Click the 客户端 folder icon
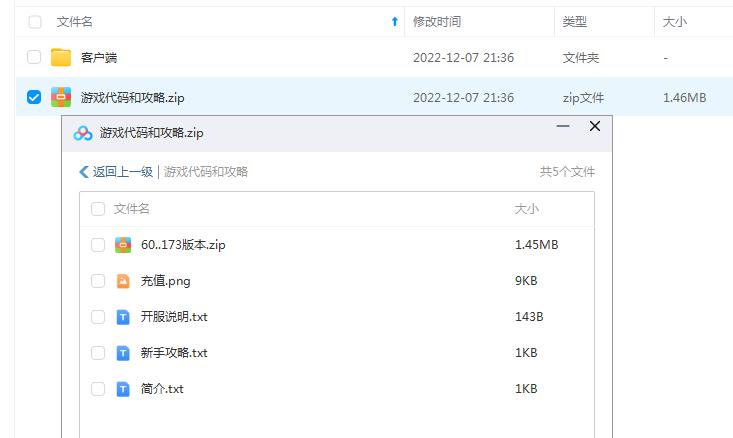This screenshot has height=438, width=733. pos(61,58)
